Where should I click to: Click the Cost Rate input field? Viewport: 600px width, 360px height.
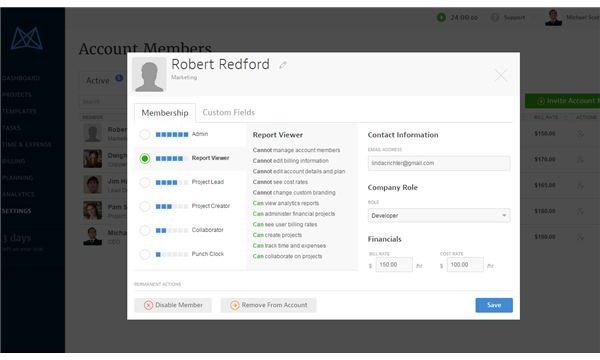[x=465, y=265]
